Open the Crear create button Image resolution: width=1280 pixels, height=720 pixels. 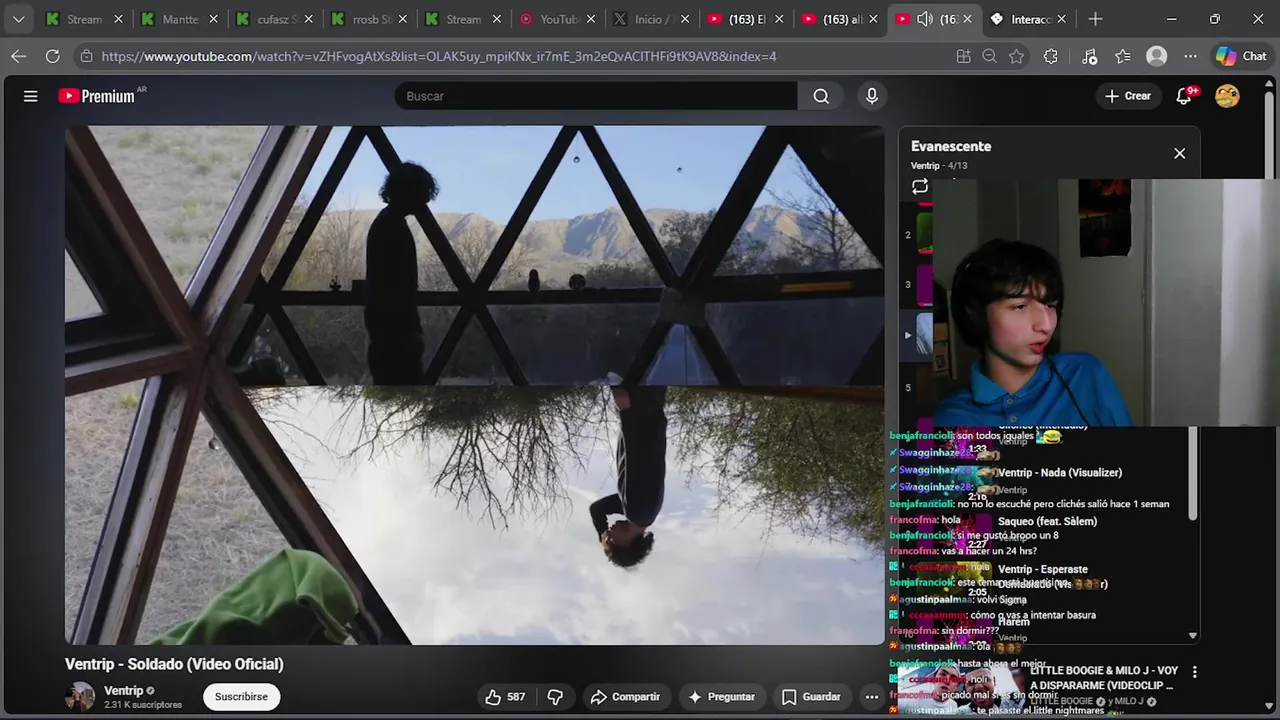(x=1128, y=96)
